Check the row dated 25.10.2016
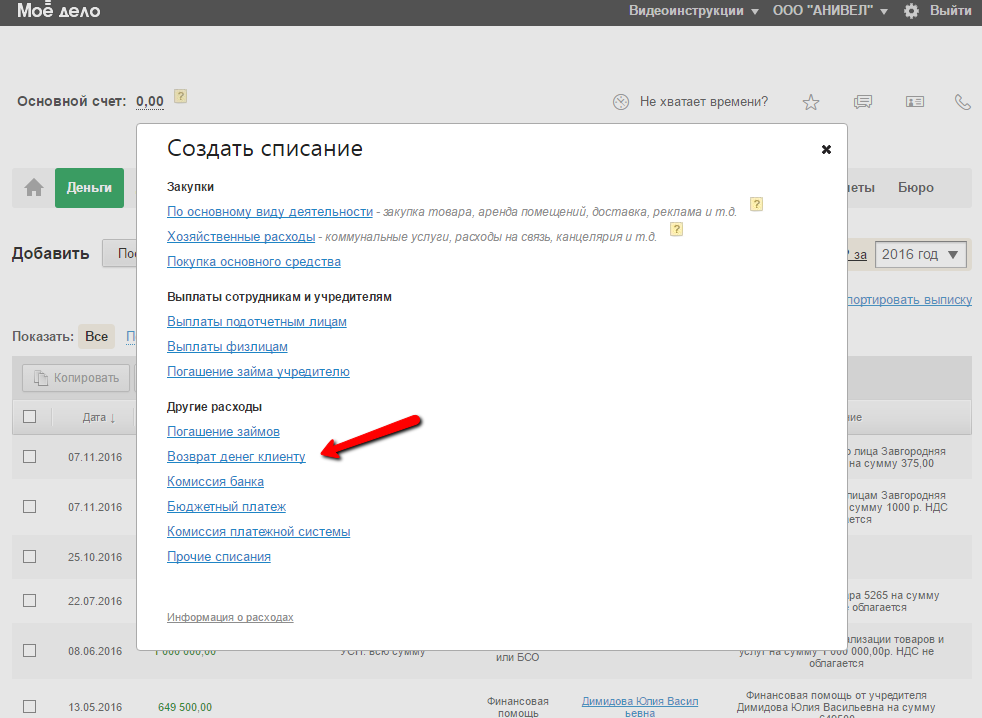Screen dimensions: 982x718 (29, 557)
